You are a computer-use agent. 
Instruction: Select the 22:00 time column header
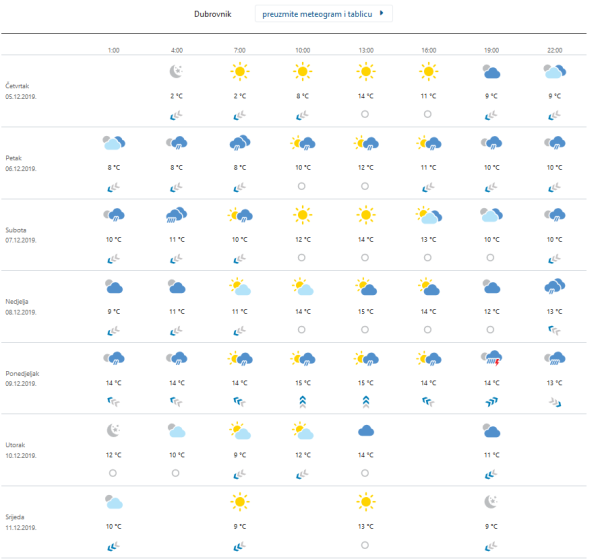554,49
